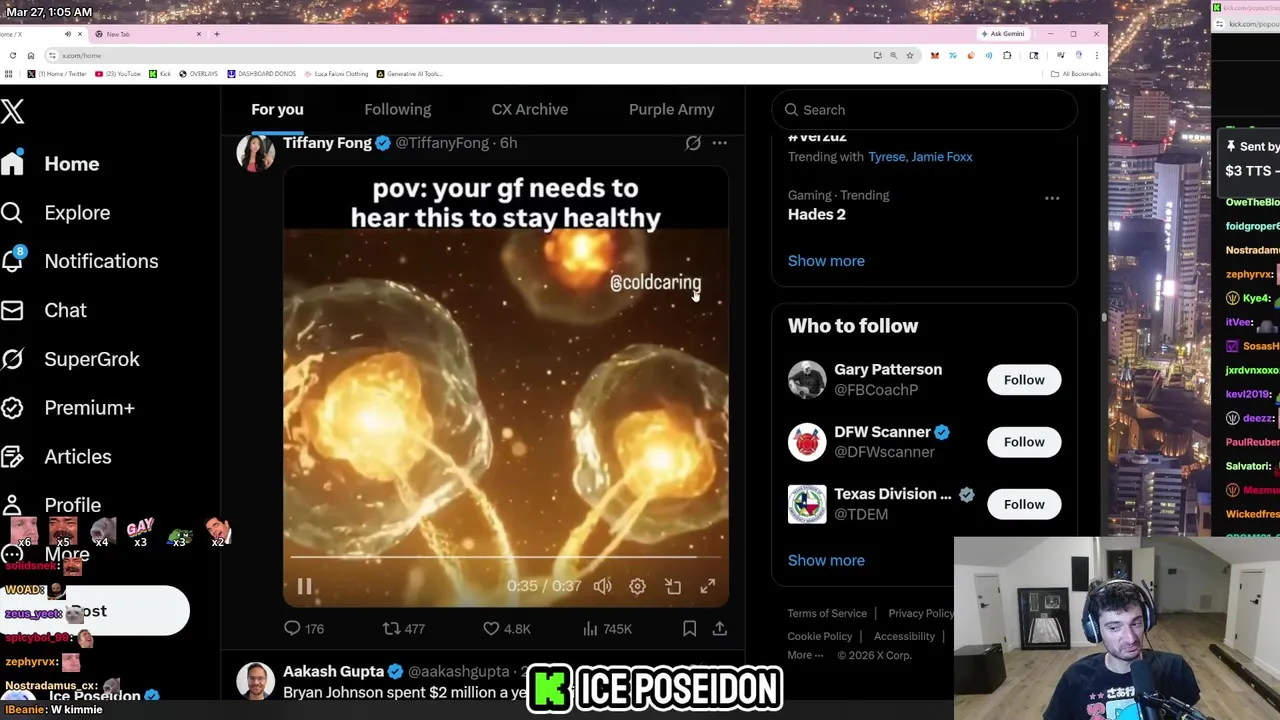The image size is (1280, 720).
Task: Switch to the For you tab
Action: [277, 109]
